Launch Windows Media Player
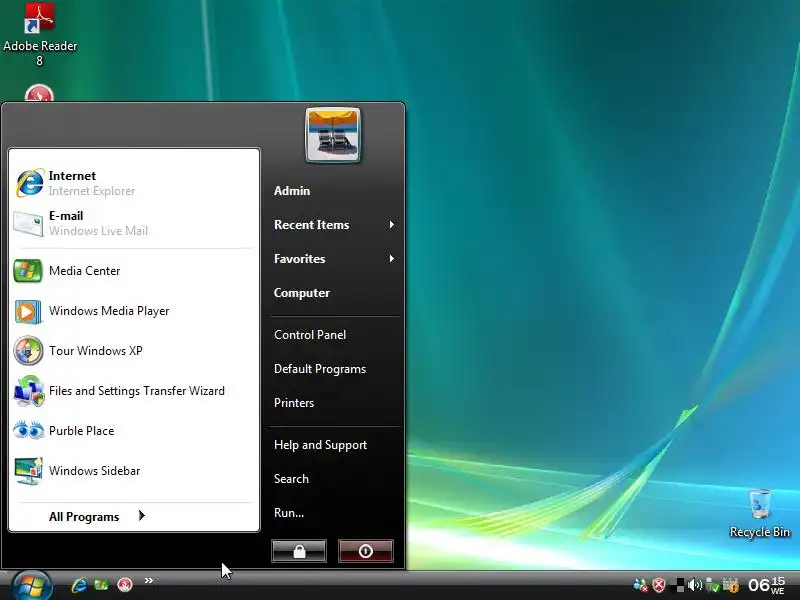800x600 pixels. [x=134, y=311]
